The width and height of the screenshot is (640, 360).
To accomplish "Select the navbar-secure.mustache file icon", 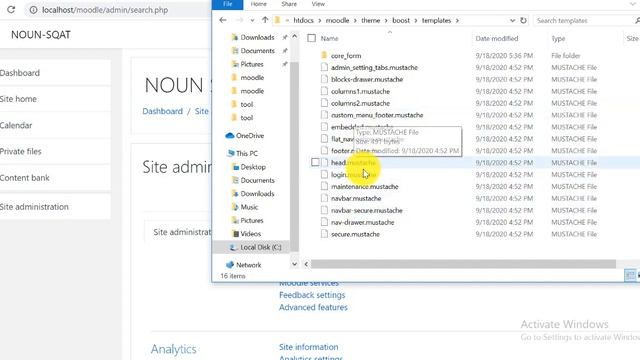I will coord(324,210).
